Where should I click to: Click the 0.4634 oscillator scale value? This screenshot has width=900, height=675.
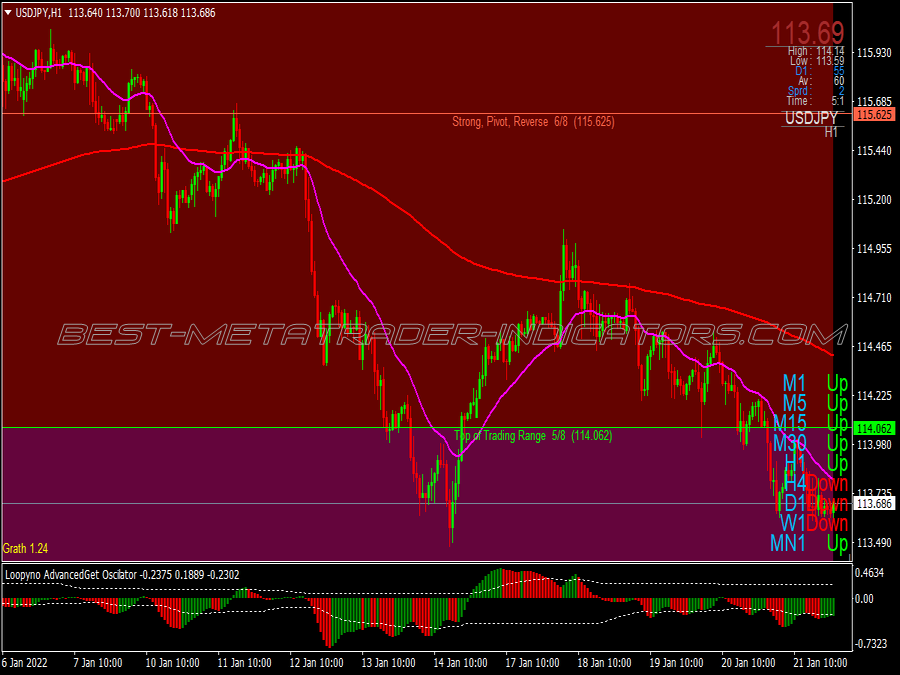click(x=869, y=573)
